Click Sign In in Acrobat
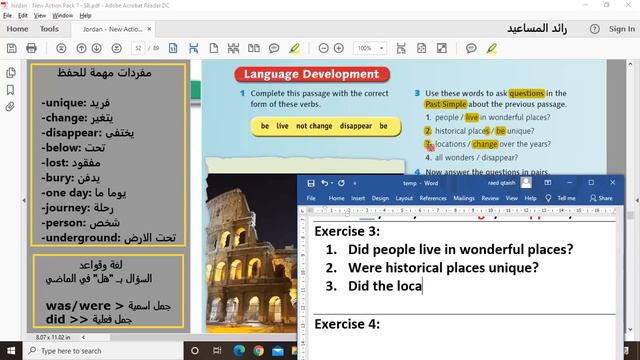The width and height of the screenshot is (640, 360). pos(622,29)
